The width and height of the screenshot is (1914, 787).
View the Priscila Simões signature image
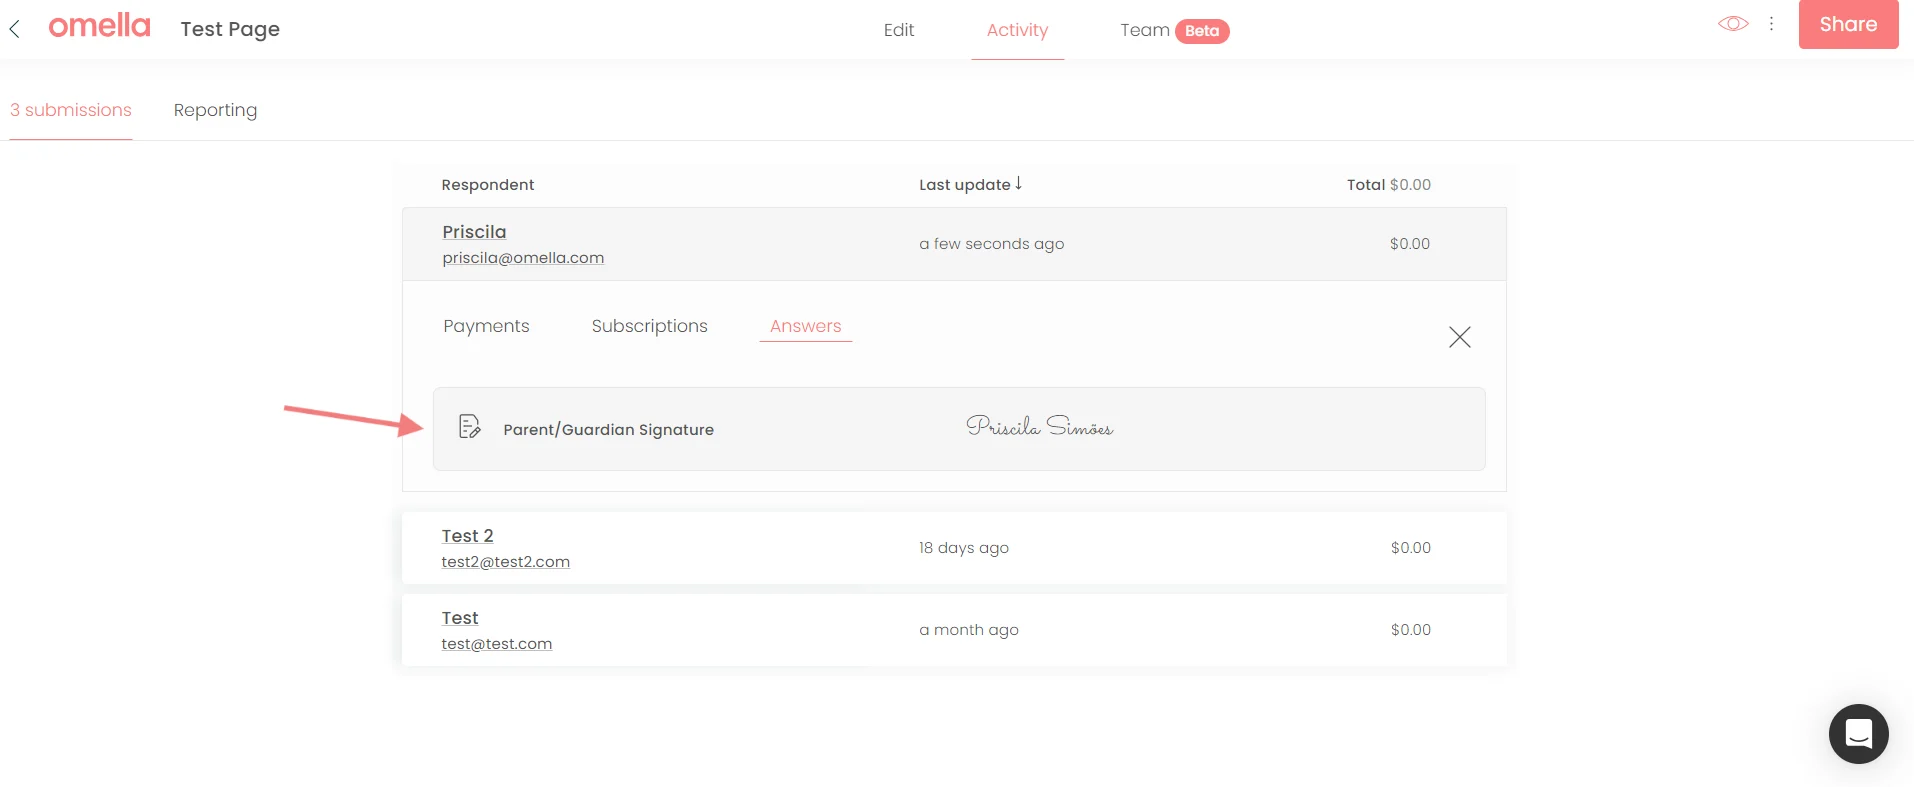point(1039,427)
